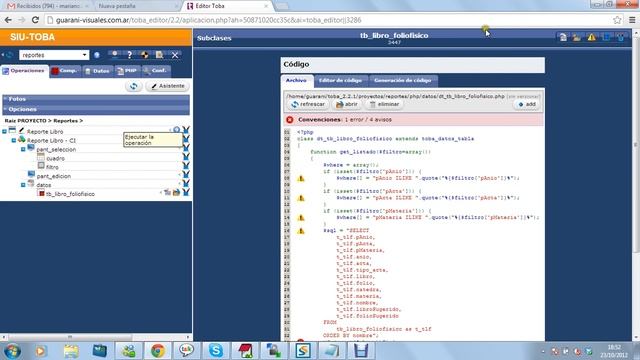Open the Generación de código tab
Image resolution: width=640 pixels, height=360 pixels.
403,80
